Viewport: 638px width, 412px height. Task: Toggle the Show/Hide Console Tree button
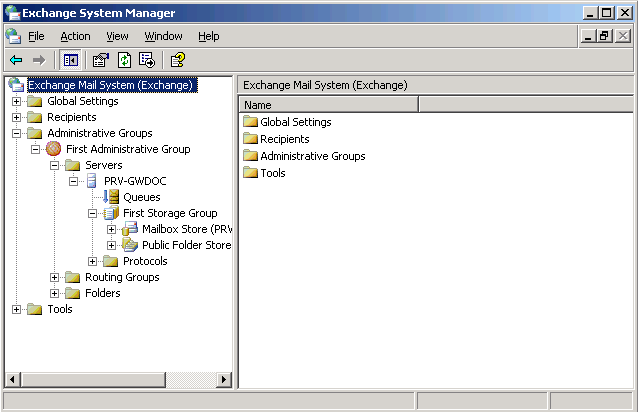pyautogui.click(x=70, y=60)
